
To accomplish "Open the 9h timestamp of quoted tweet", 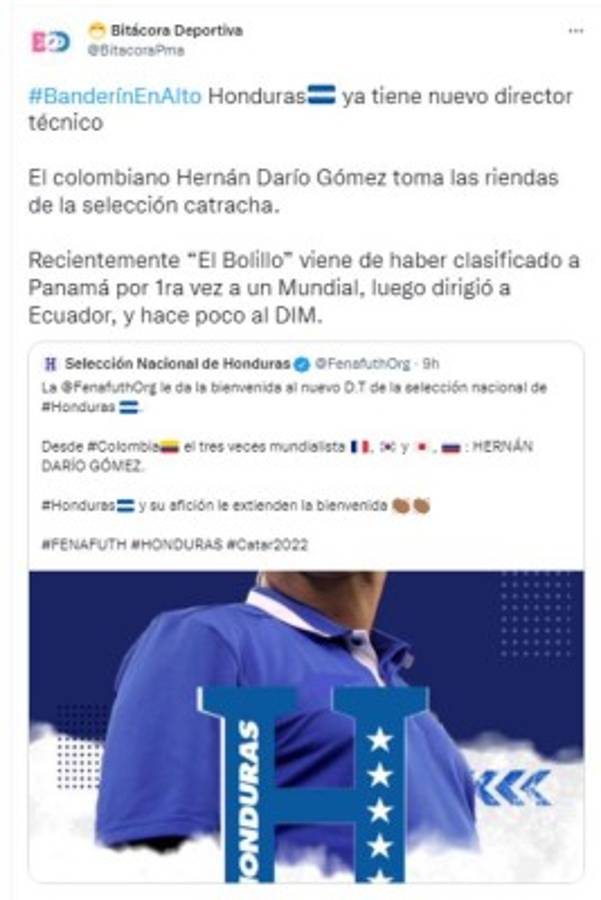I will 431,363.
